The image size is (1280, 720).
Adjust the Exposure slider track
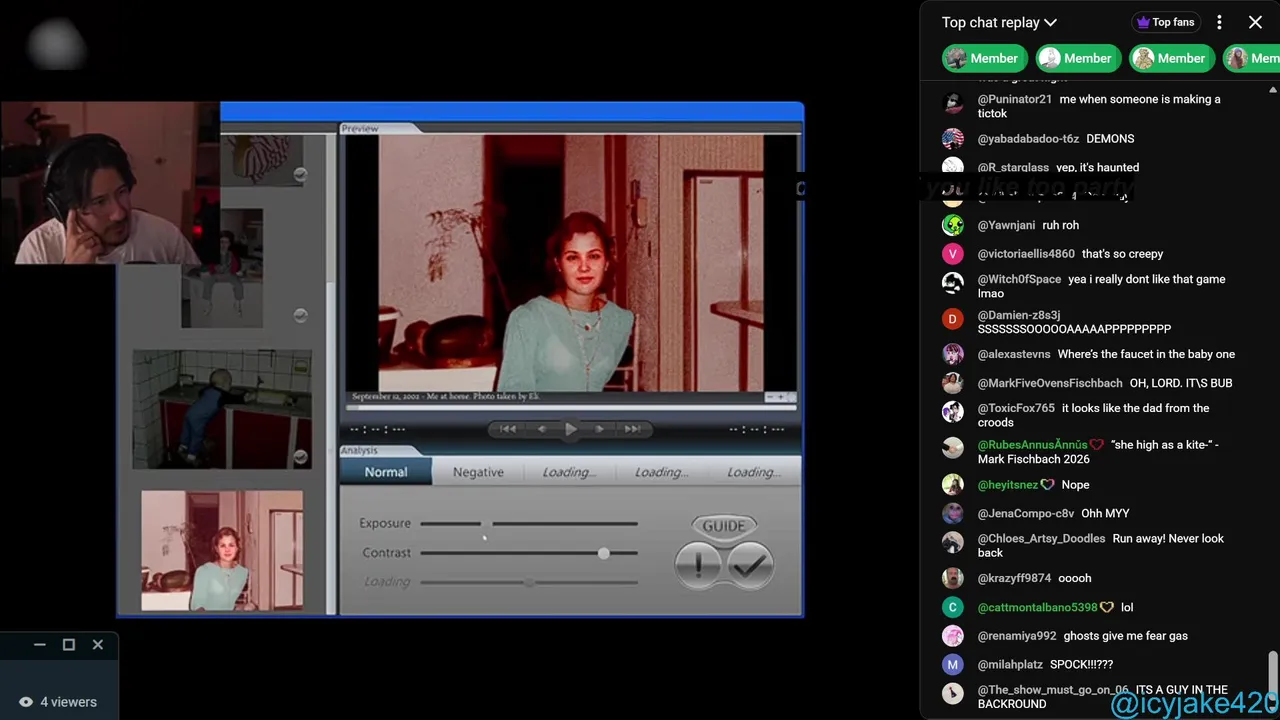coord(529,523)
